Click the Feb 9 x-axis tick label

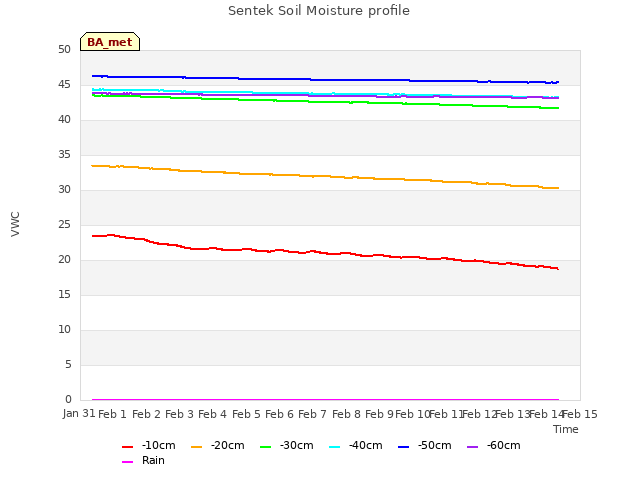click(379, 414)
